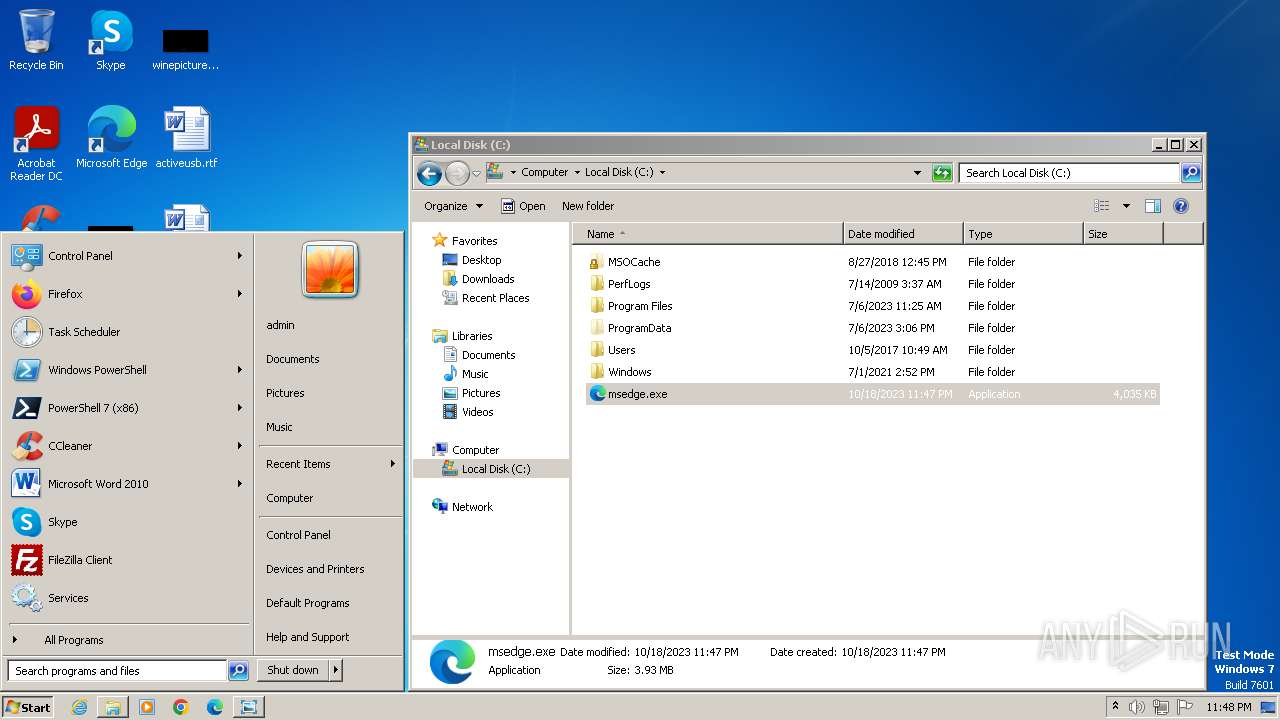Expand Windows PowerShell jump list arrow
Viewport: 1280px width, 720px height.
240,370
